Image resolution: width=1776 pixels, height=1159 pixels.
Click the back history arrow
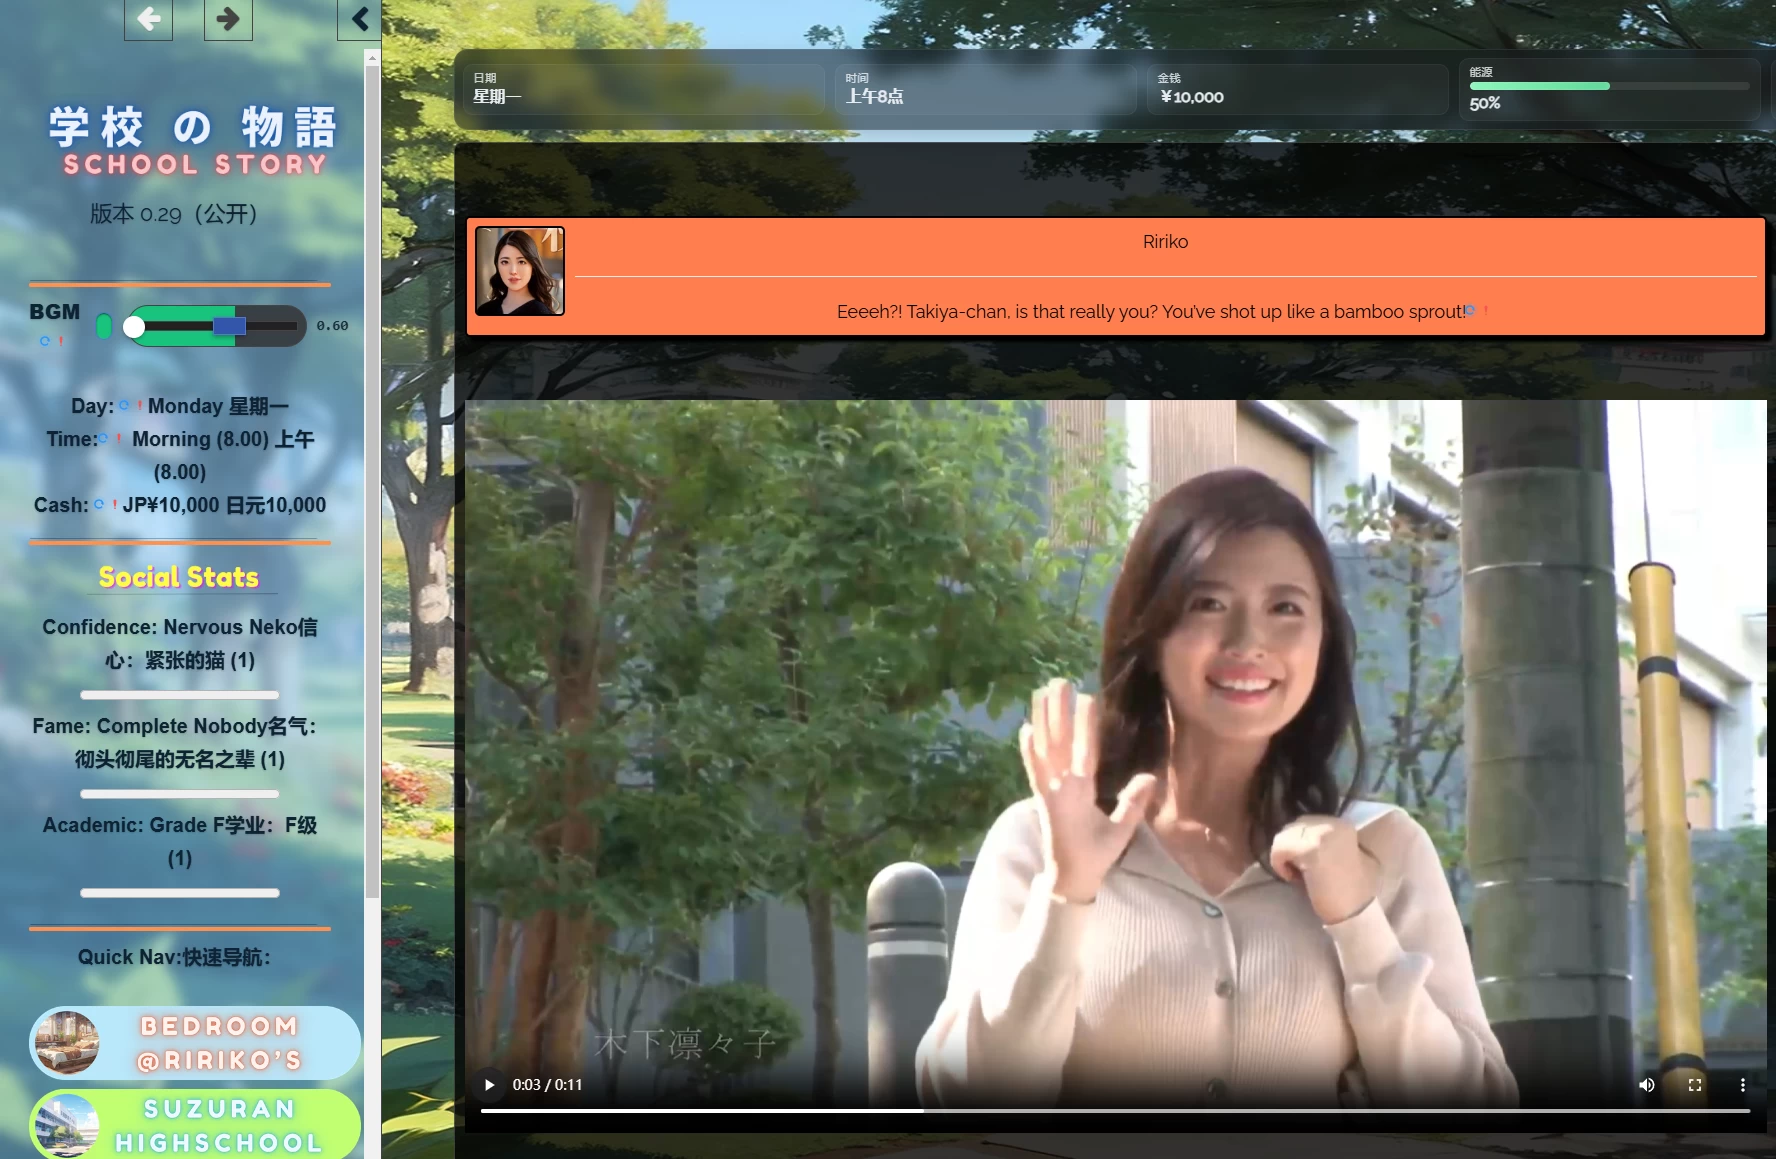coord(148,19)
